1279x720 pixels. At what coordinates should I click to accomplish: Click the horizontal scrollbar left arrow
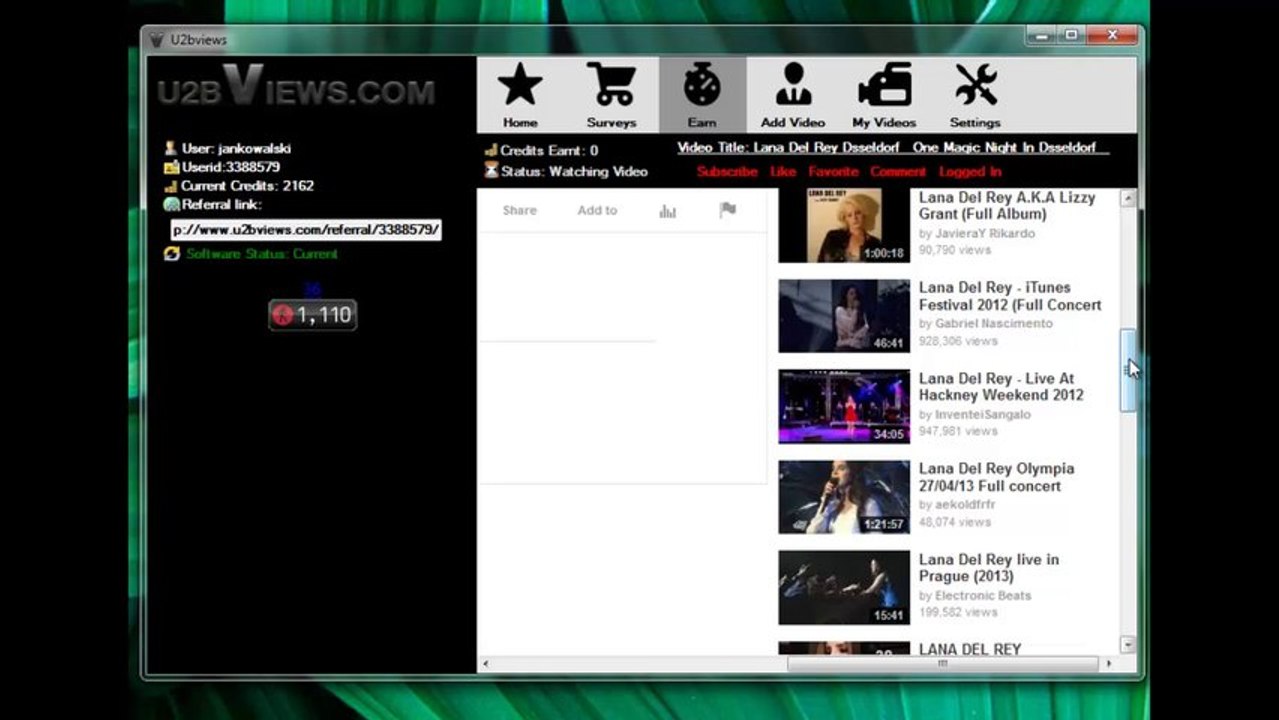[x=486, y=663]
